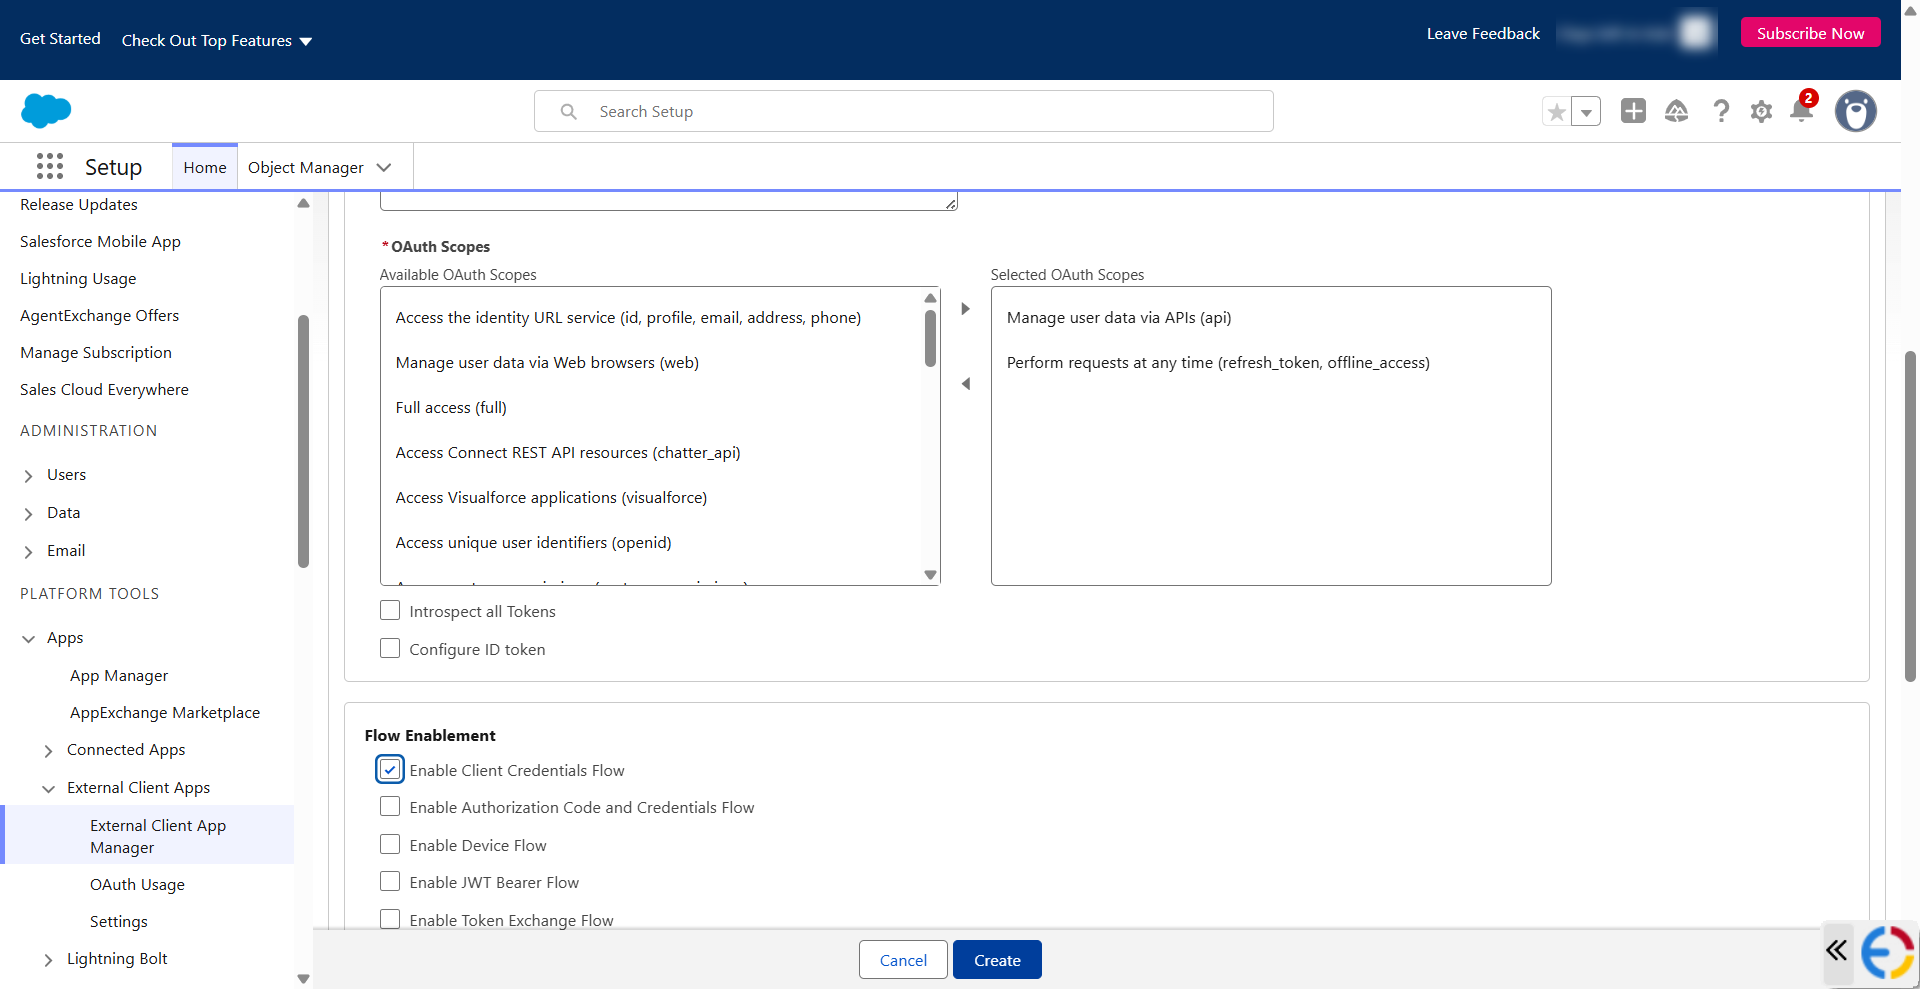Open the favorites list dropdown arrow
1920x989 pixels.
(x=1586, y=112)
